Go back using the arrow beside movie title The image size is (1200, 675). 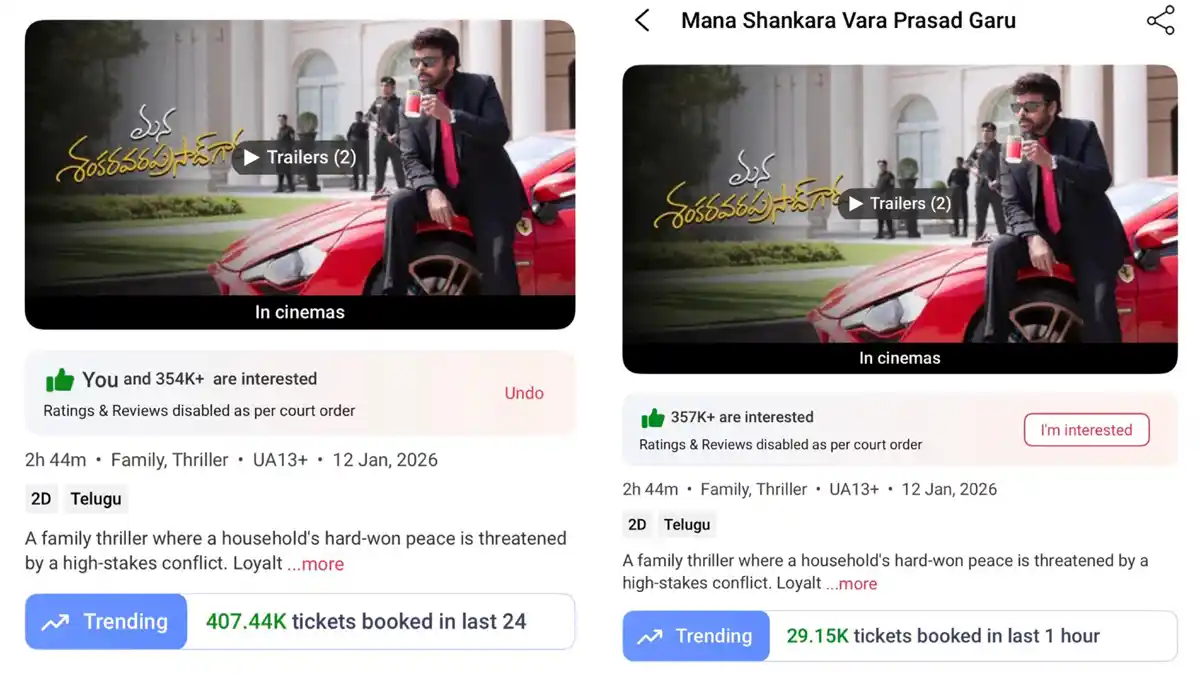tap(642, 20)
